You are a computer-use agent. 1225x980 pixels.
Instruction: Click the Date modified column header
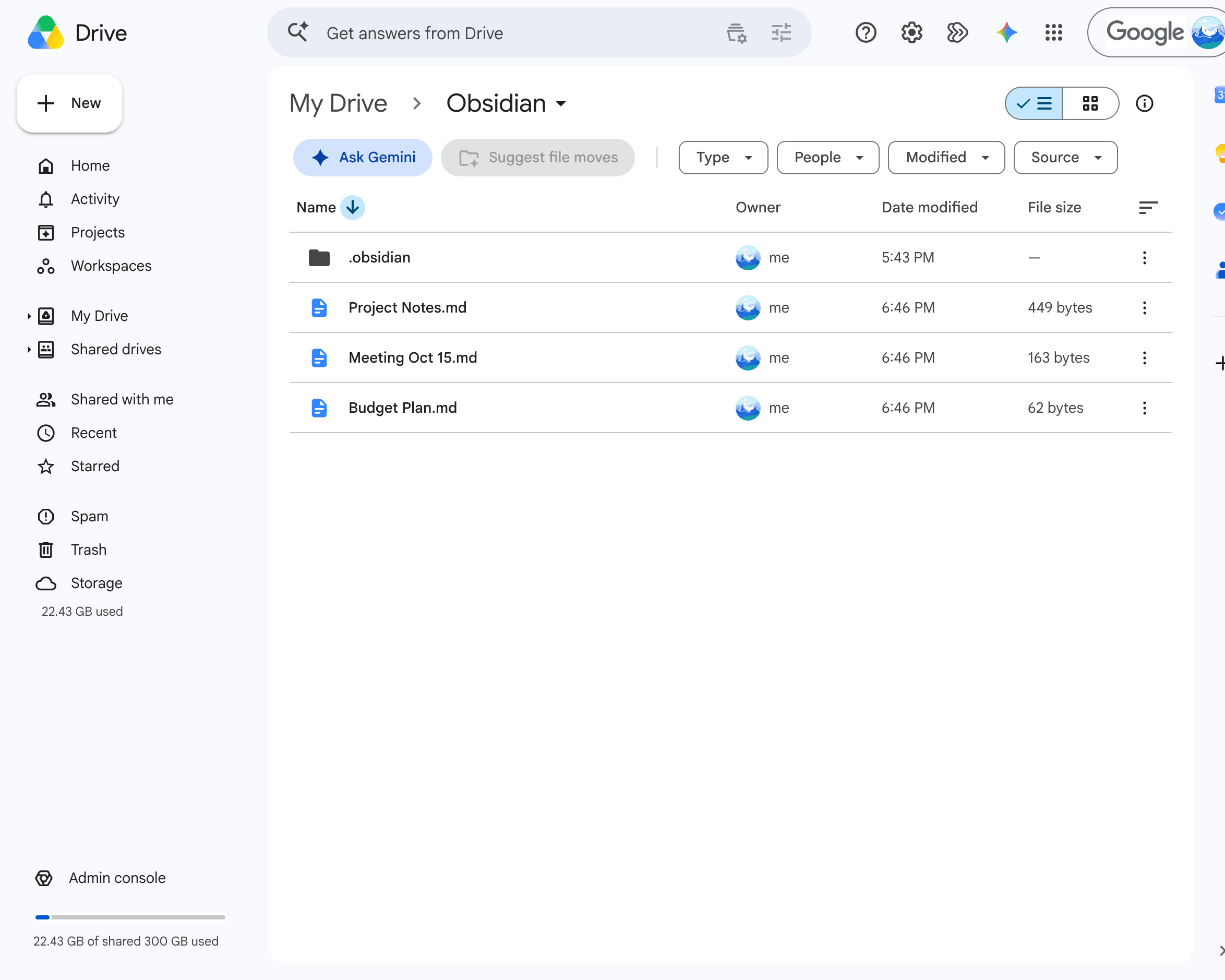(x=930, y=208)
